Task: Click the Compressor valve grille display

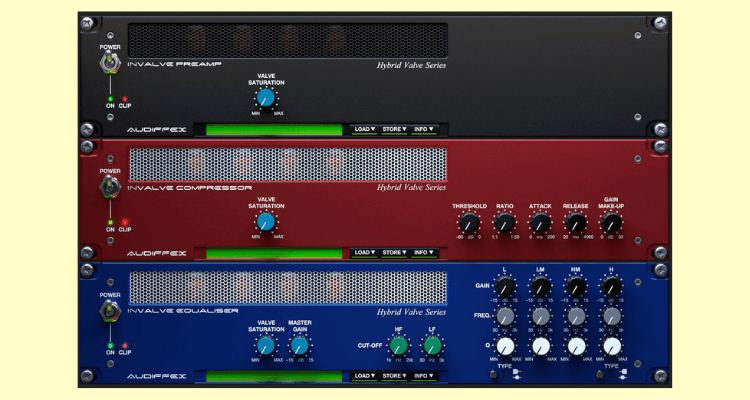Action: [x=288, y=164]
